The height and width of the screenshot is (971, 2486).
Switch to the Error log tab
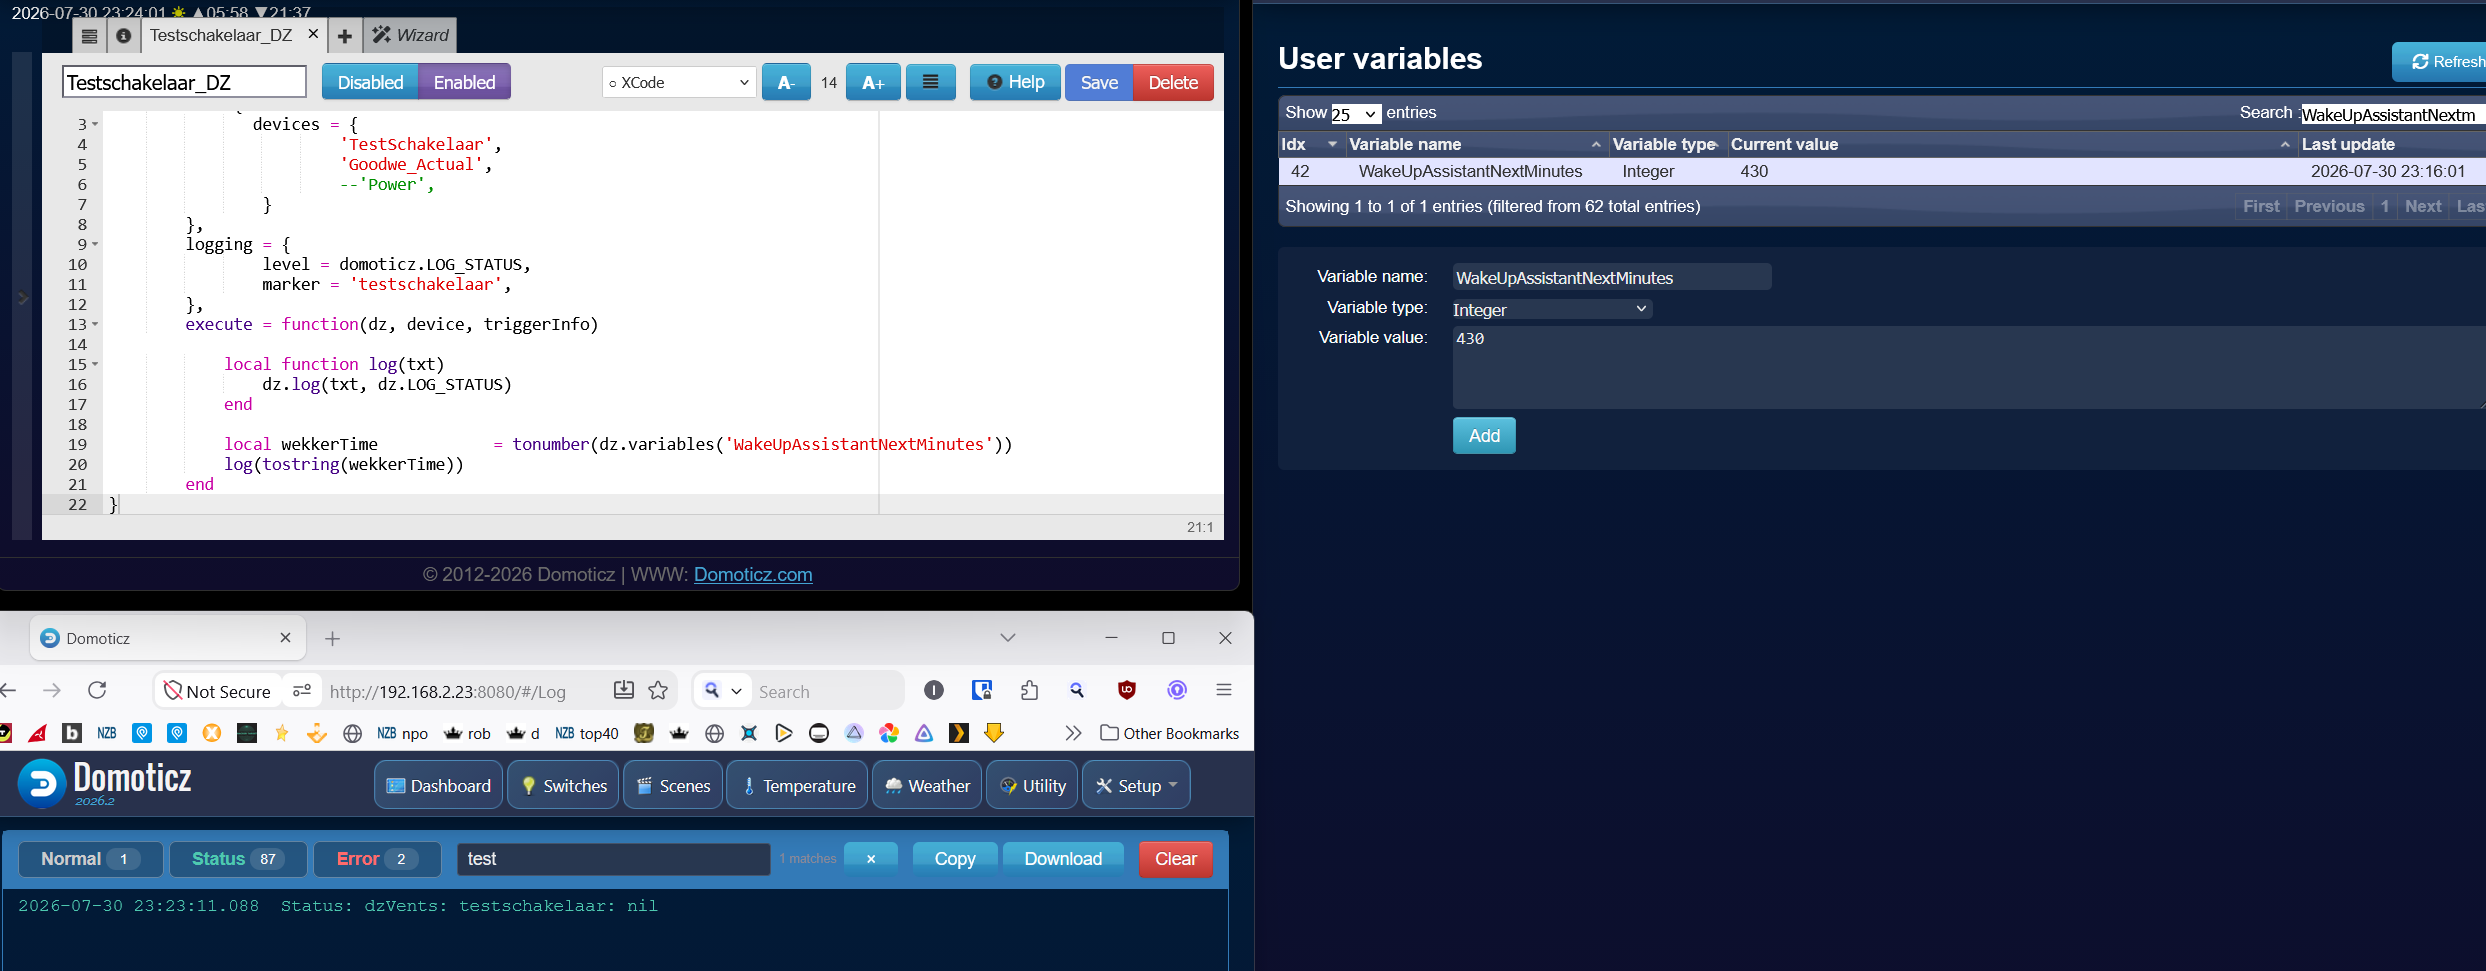tap(377, 859)
